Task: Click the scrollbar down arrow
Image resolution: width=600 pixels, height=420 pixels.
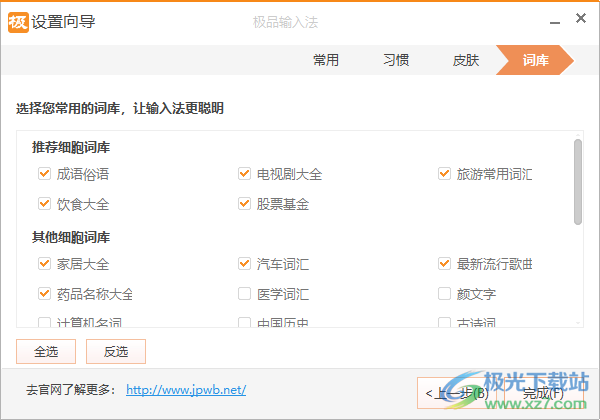Action: coord(578,324)
